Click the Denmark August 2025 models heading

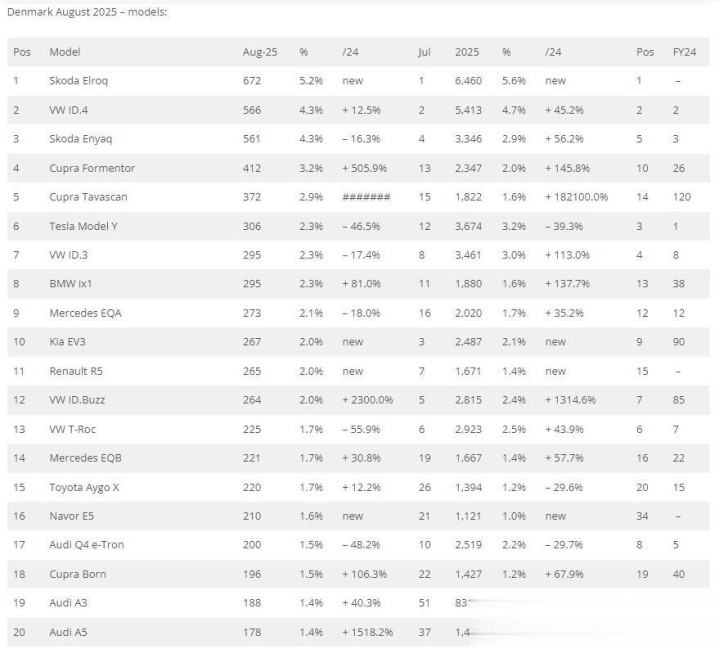tap(87, 11)
